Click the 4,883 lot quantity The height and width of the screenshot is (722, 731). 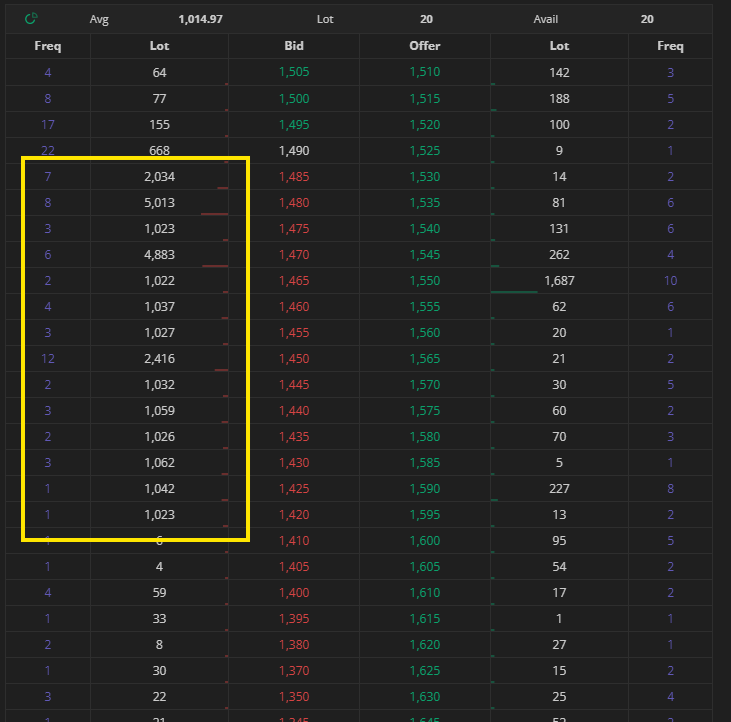(x=159, y=255)
